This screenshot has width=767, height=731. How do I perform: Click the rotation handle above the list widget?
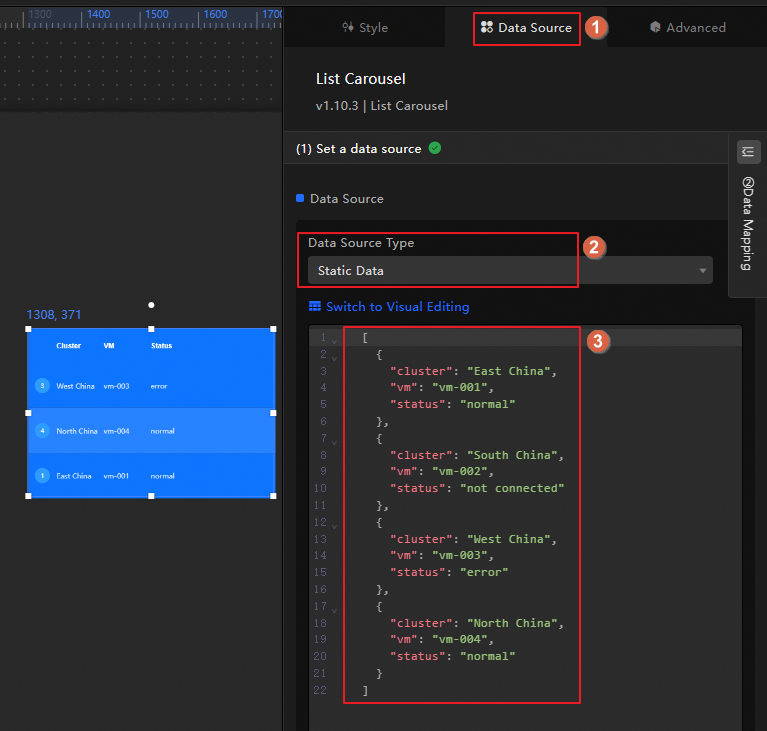pos(152,305)
